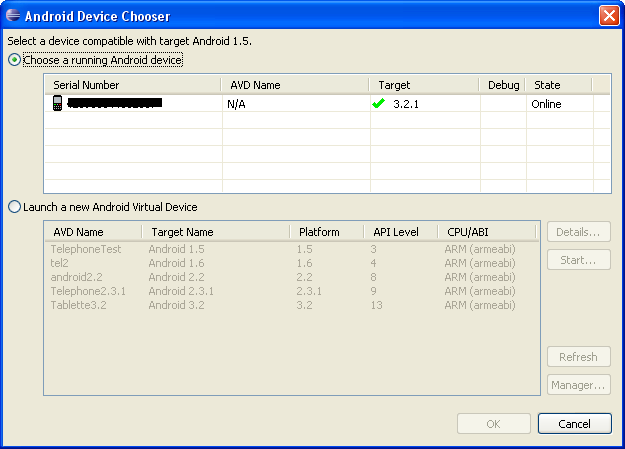
Task: Click the platform 2.3.1 cell
Action: tap(309, 291)
